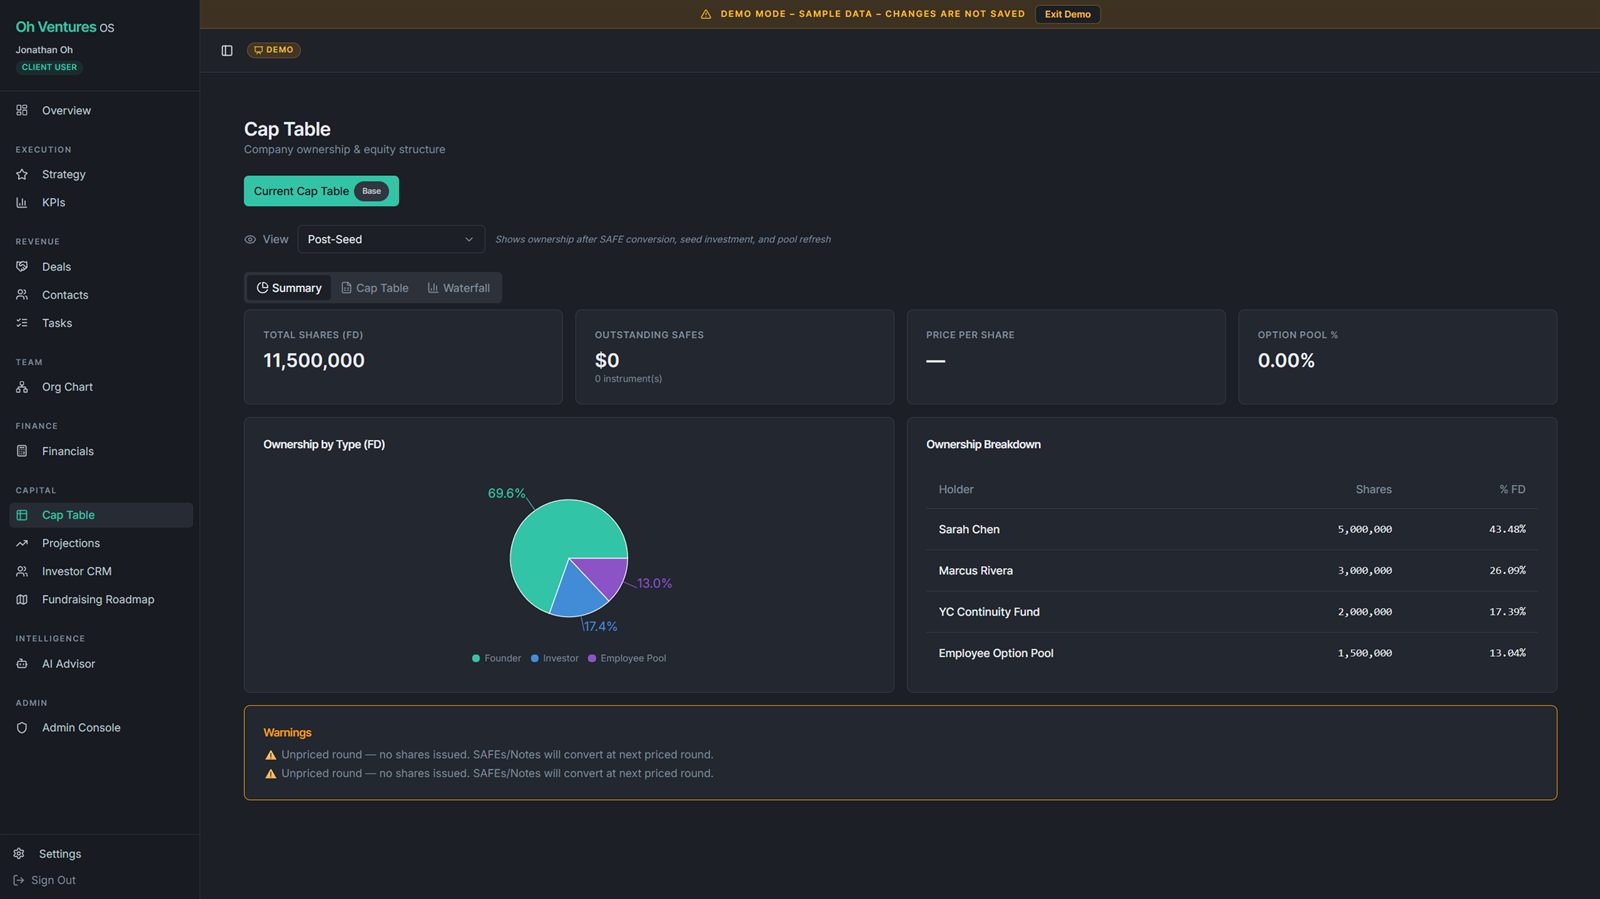The width and height of the screenshot is (1600, 899).
Task: Click the Sign Out arrow icon
Action: [x=19, y=880]
